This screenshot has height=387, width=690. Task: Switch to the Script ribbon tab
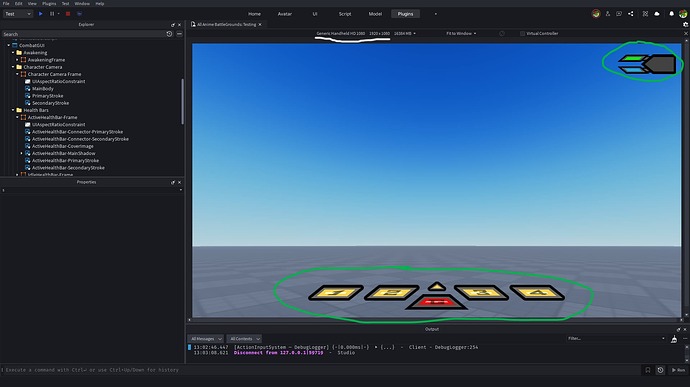[345, 14]
